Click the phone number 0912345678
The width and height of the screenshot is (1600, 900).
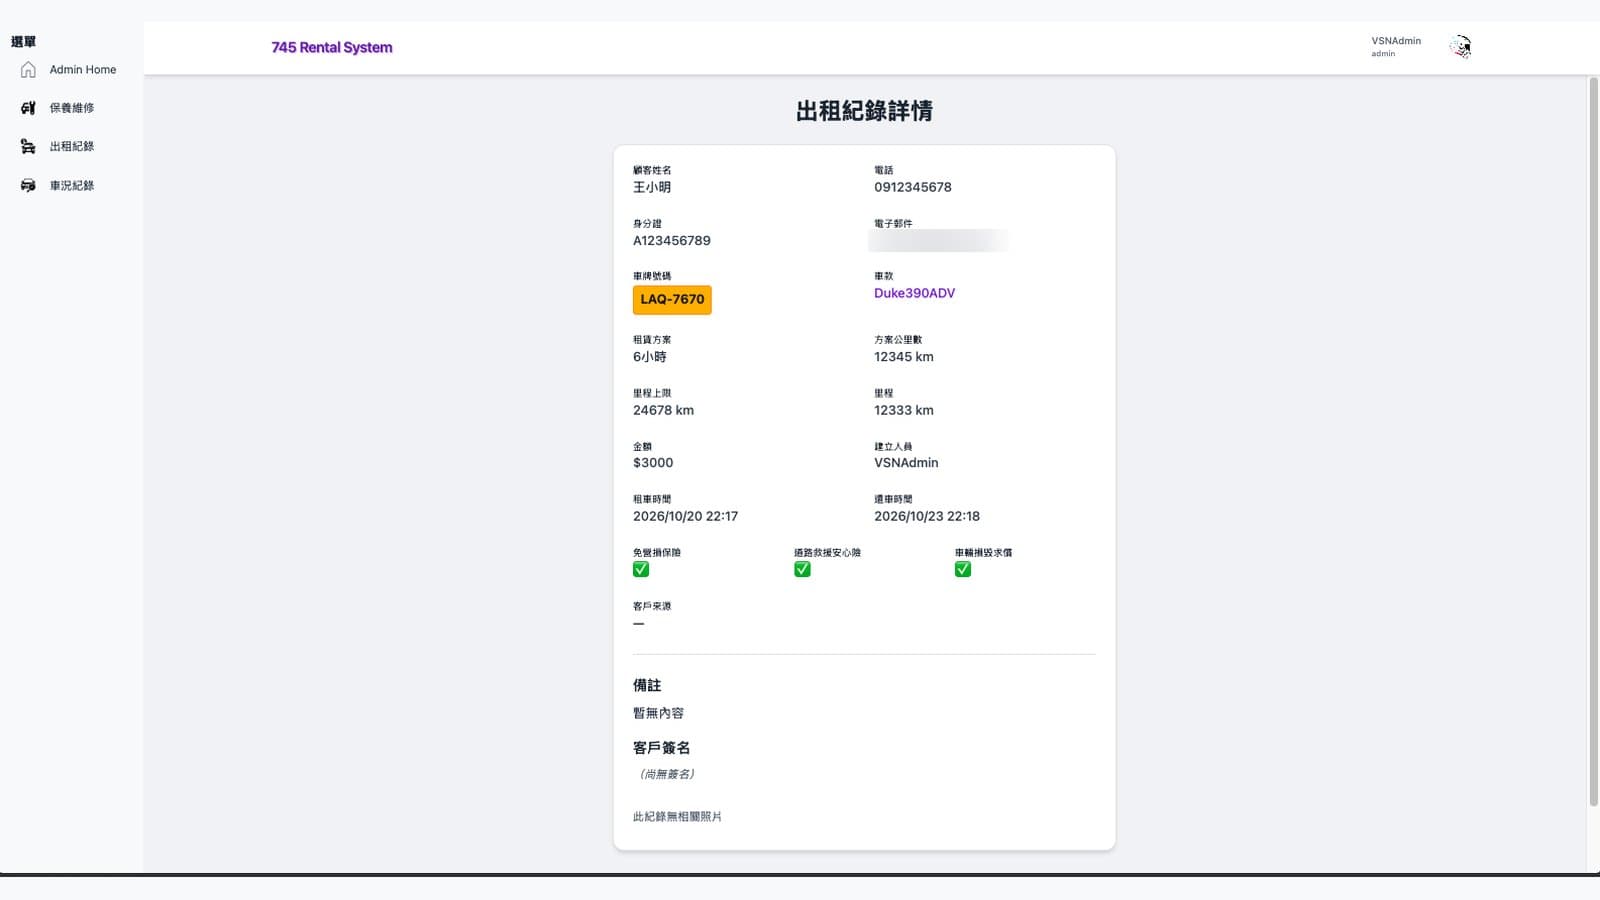tap(913, 187)
